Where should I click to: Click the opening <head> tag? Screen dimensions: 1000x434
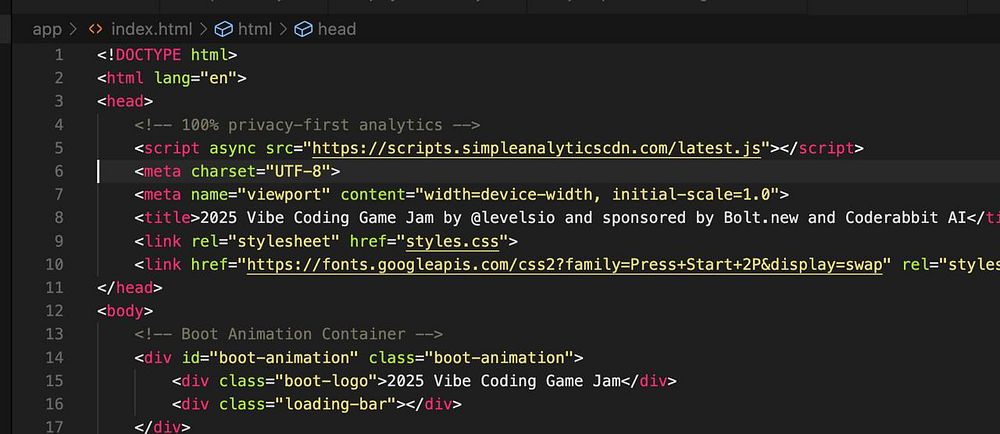point(125,101)
